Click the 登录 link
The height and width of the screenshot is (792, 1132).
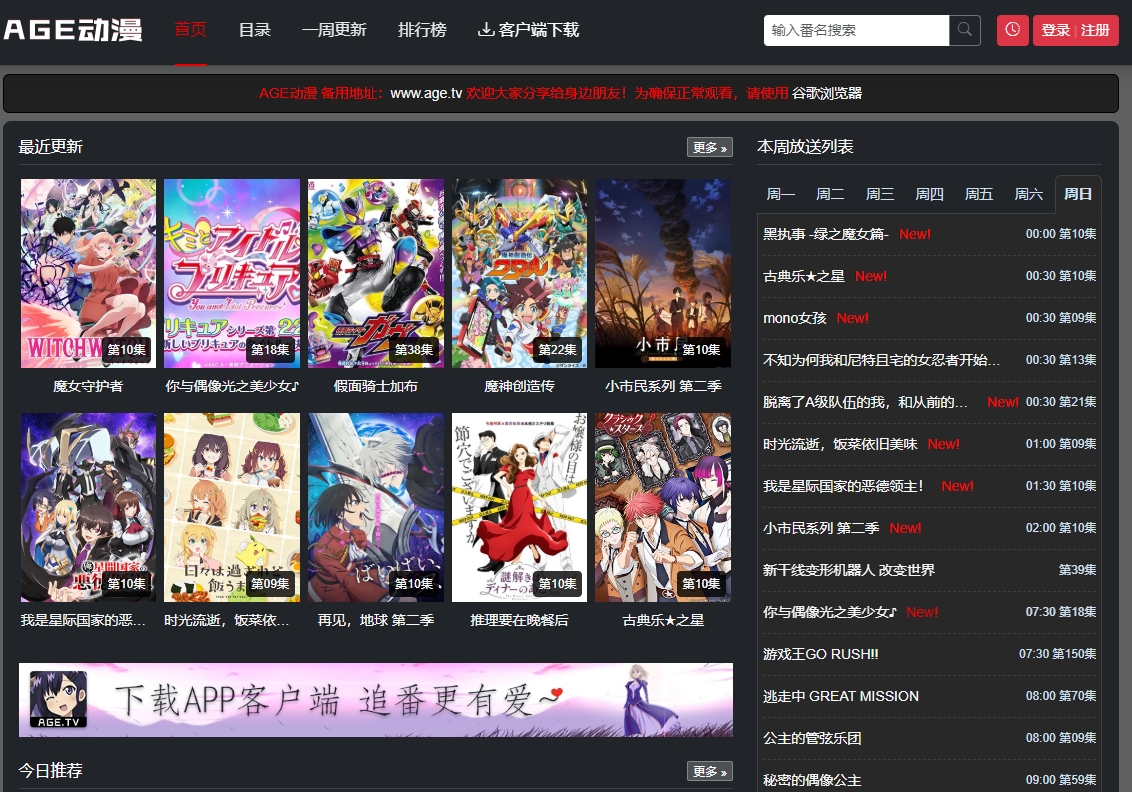[1055, 30]
